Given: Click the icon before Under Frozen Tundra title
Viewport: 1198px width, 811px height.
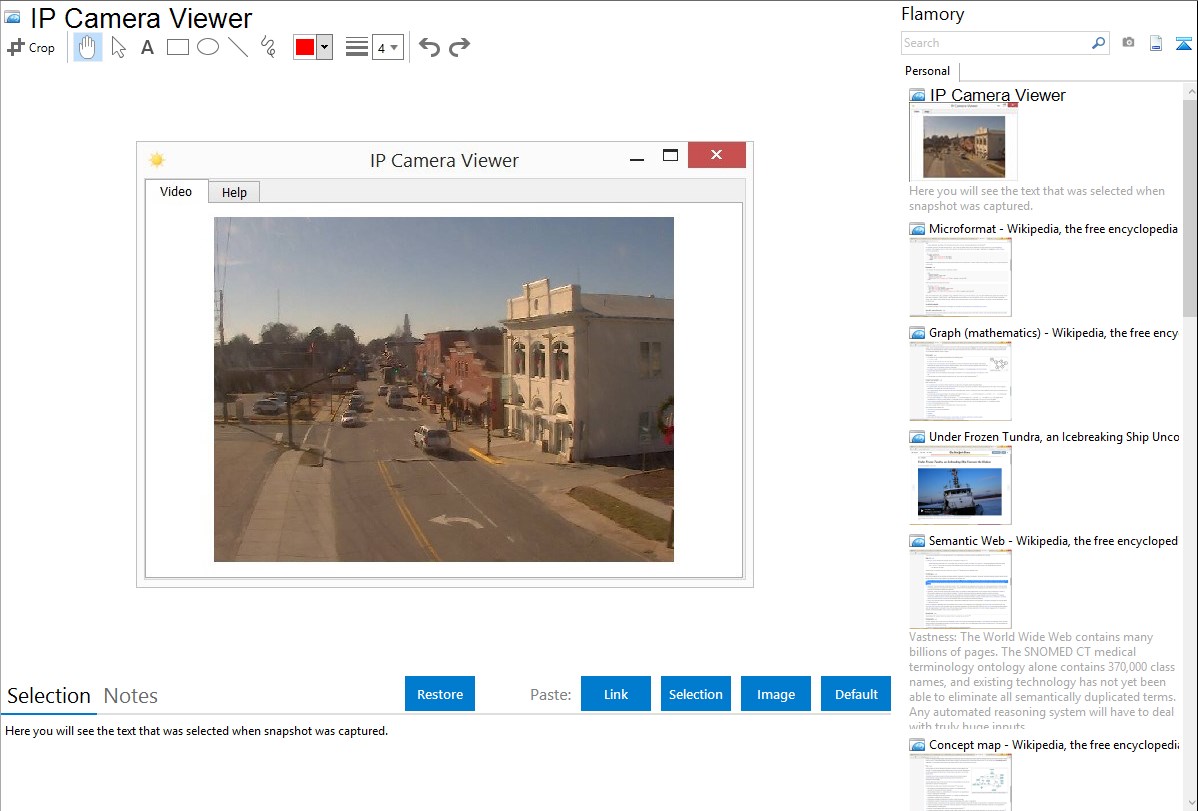Looking at the screenshot, I should tap(917, 437).
